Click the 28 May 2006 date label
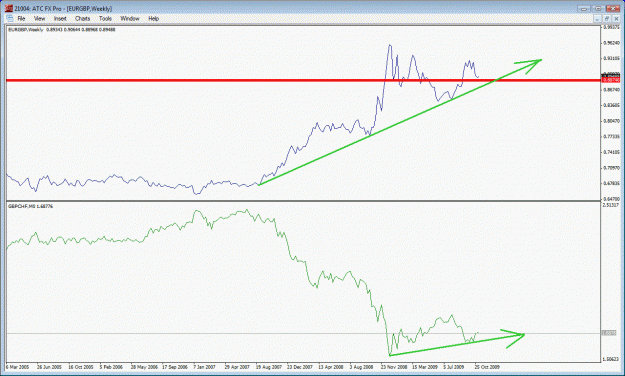The image size is (625, 376). 143,366
